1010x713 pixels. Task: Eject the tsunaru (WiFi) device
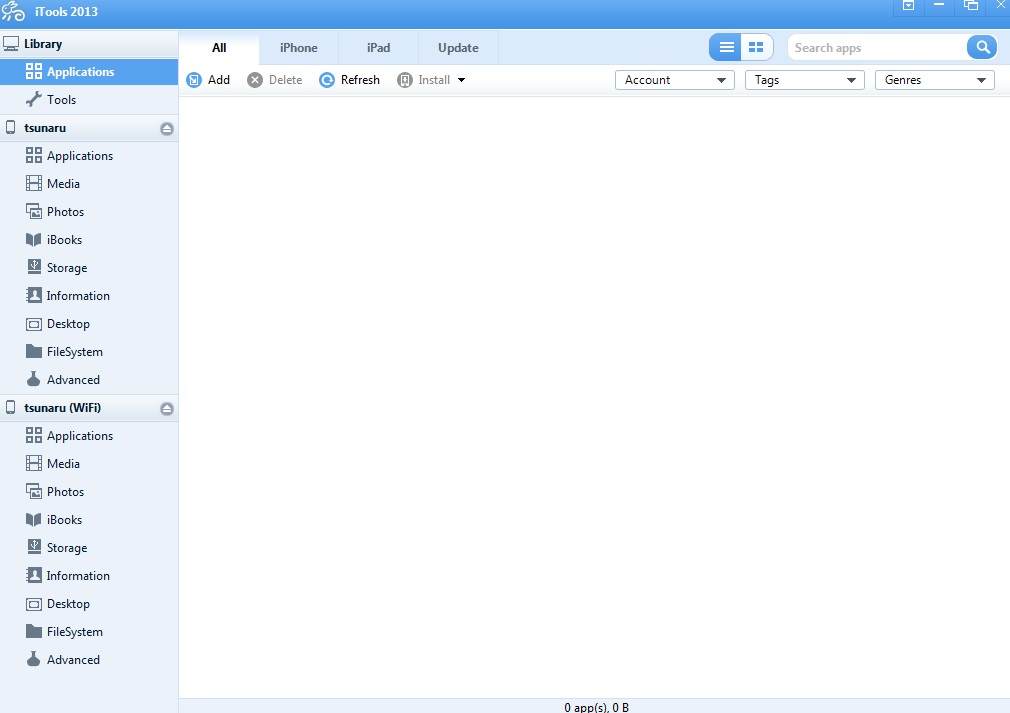[167, 409]
